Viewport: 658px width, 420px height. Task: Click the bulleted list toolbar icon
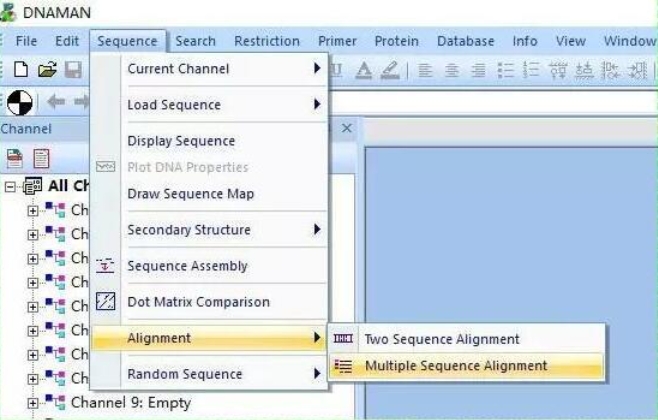coord(505,70)
